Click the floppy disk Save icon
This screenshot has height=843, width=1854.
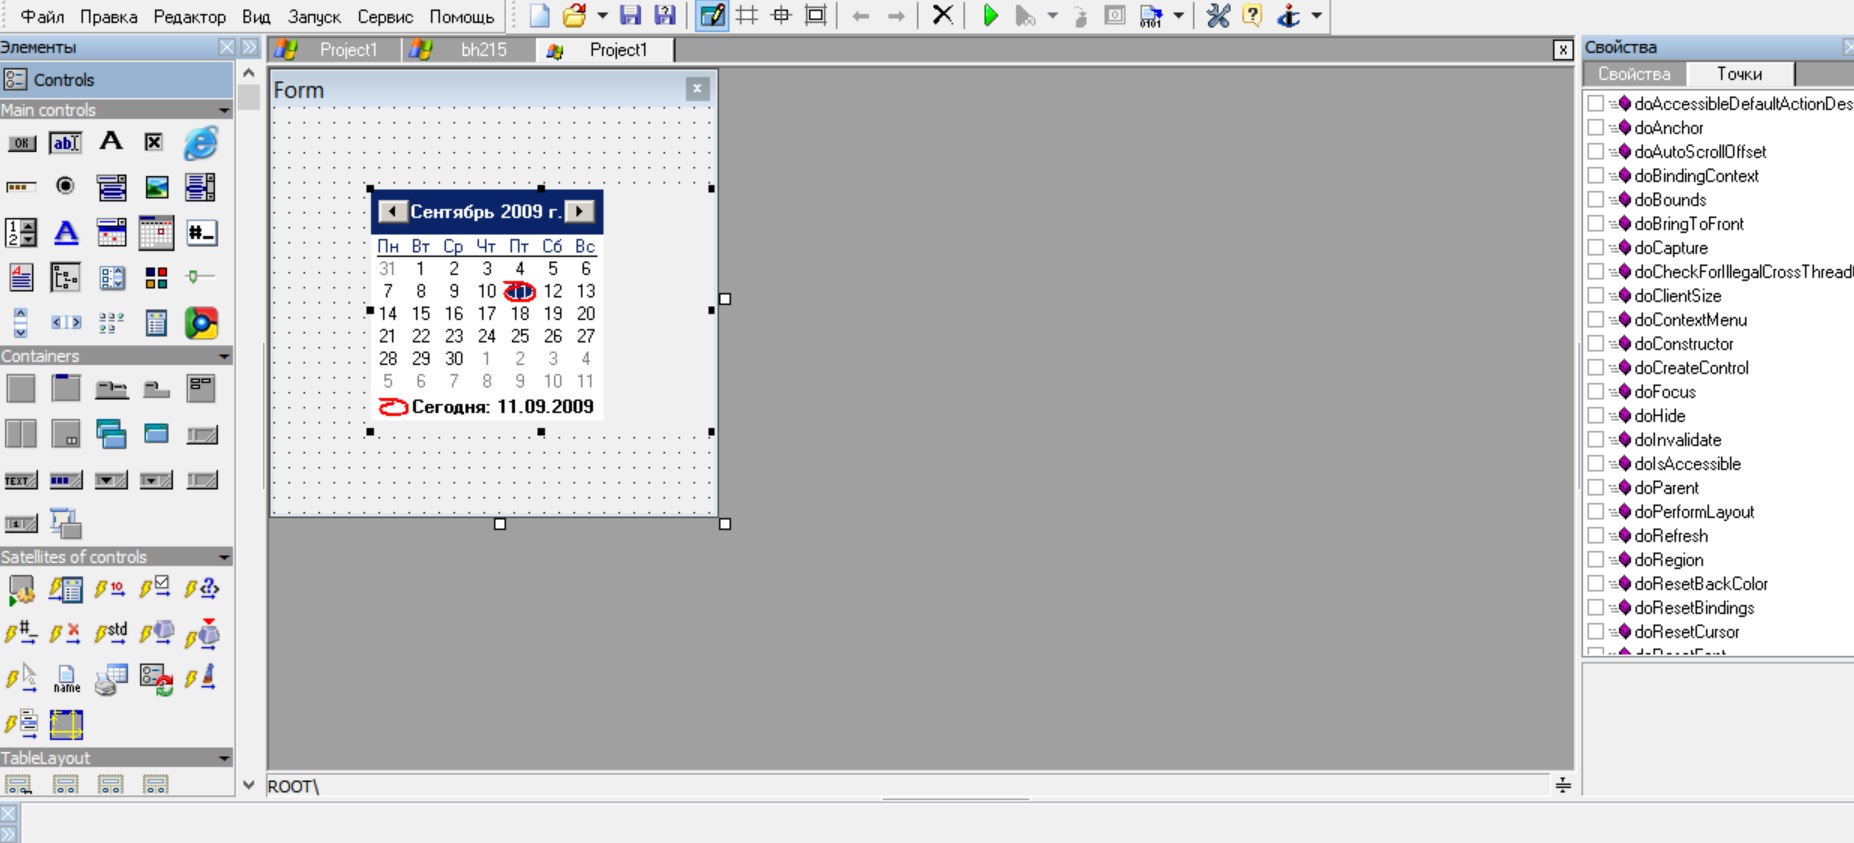click(x=630, y=16)
